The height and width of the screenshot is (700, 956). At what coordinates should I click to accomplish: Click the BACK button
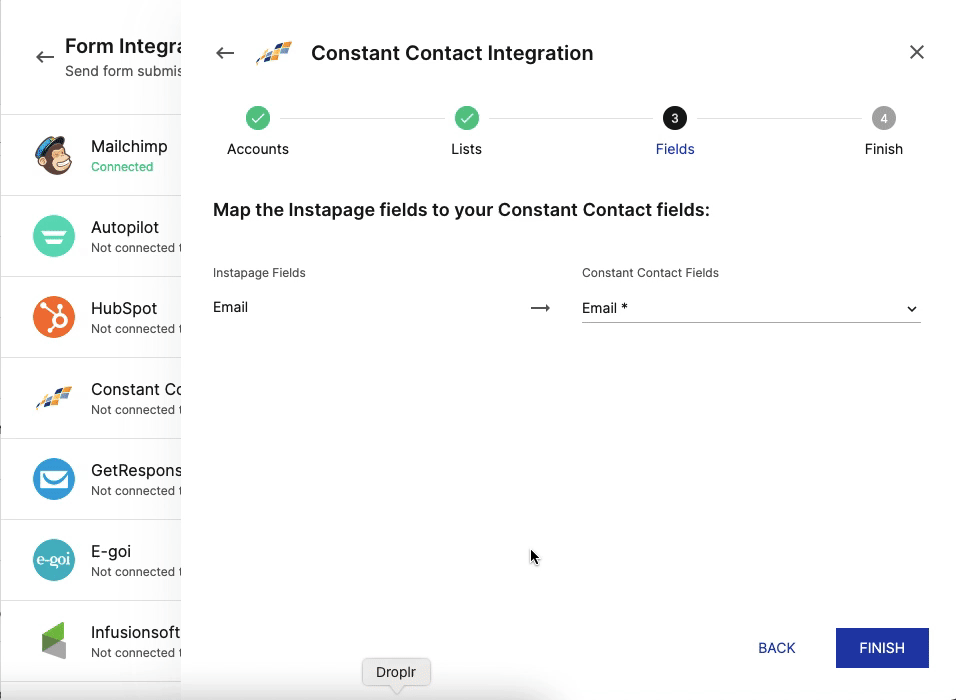tap(776, 648)
